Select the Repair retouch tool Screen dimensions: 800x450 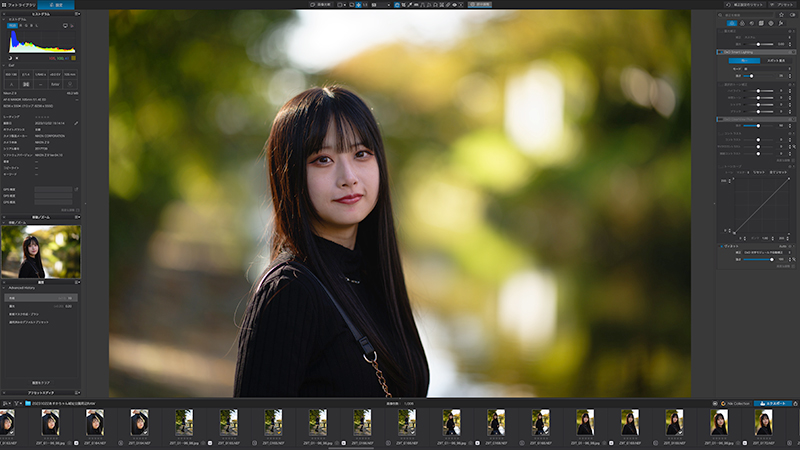pyautogui.click(x=447, y=5)
